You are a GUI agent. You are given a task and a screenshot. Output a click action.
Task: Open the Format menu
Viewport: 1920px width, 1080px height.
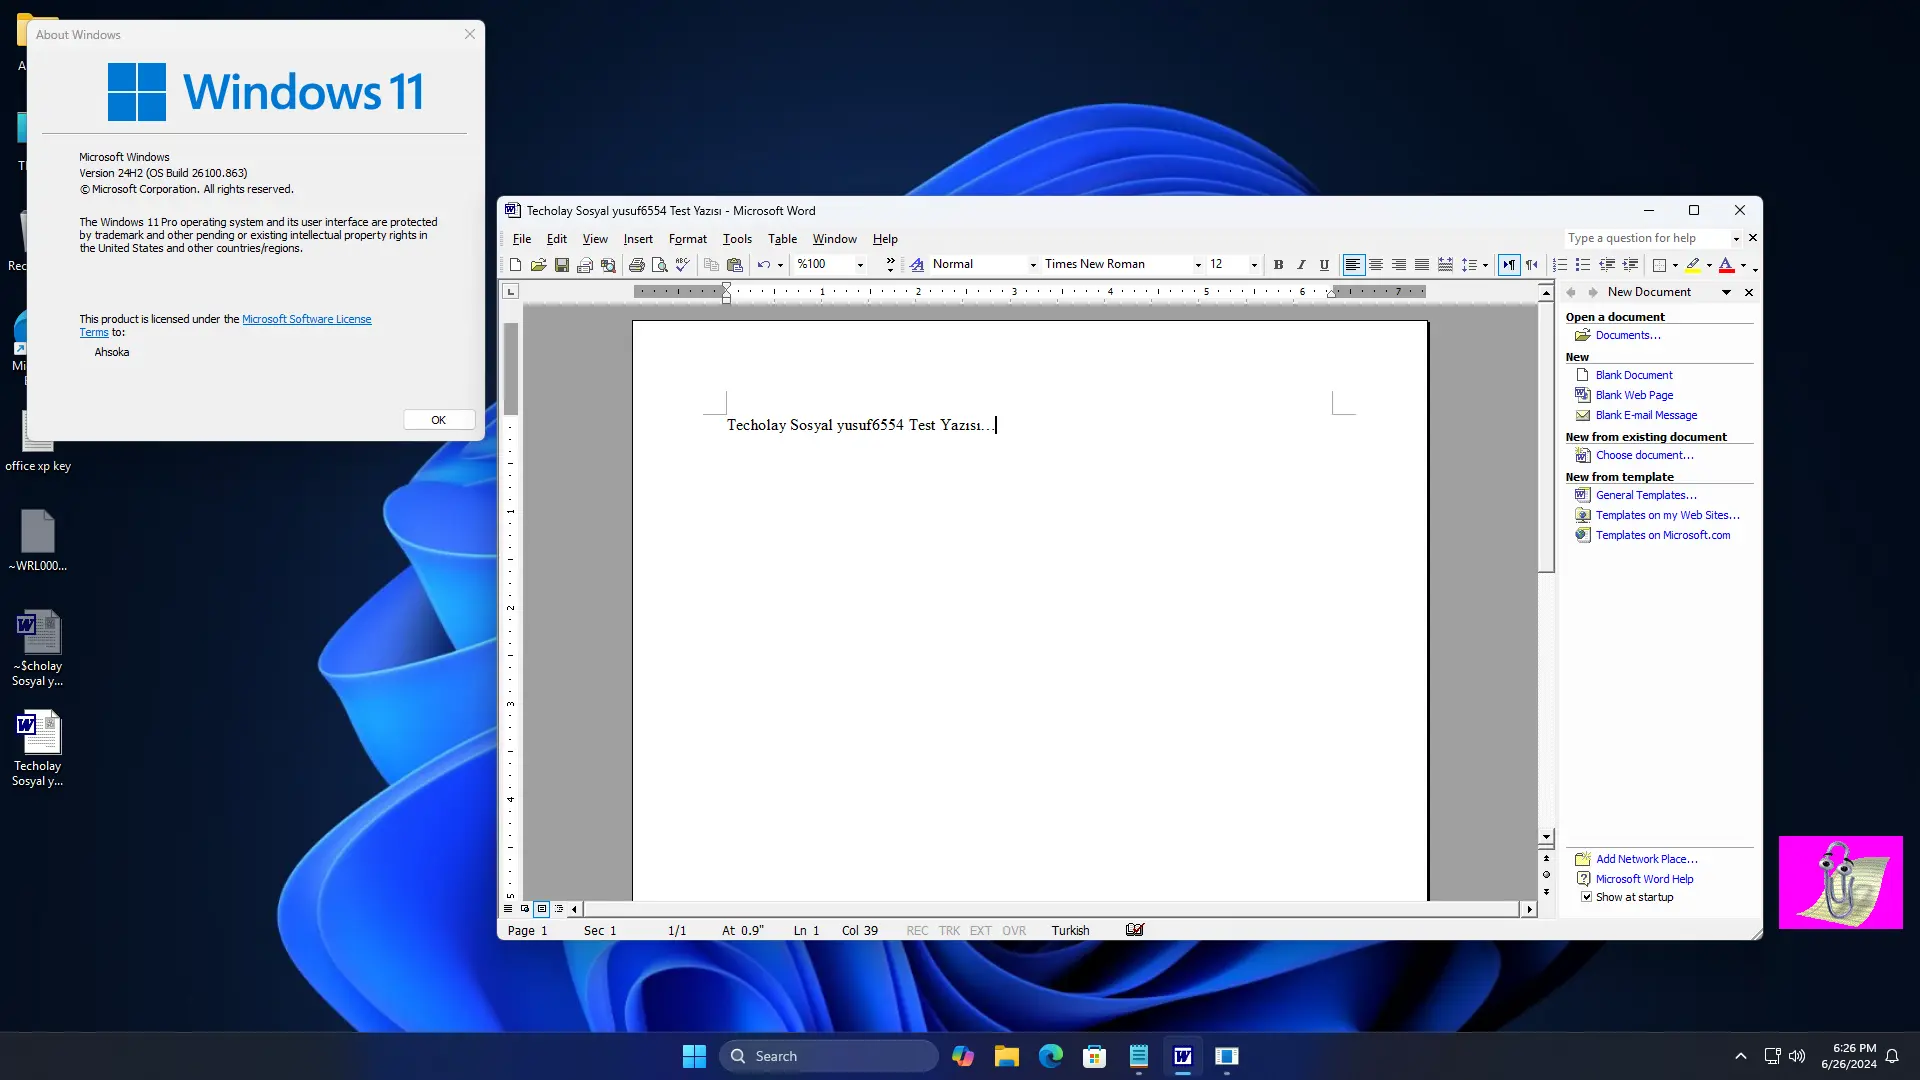(688, 239)
